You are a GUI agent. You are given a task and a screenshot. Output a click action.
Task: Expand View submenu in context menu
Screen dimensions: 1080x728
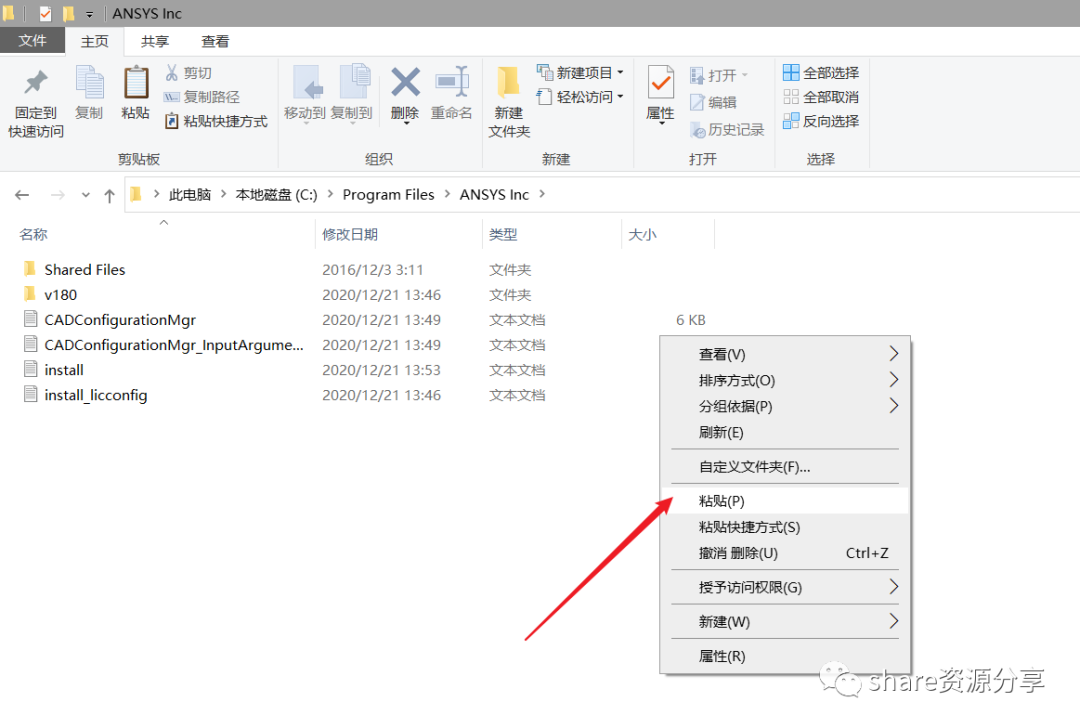click(893, 354)
